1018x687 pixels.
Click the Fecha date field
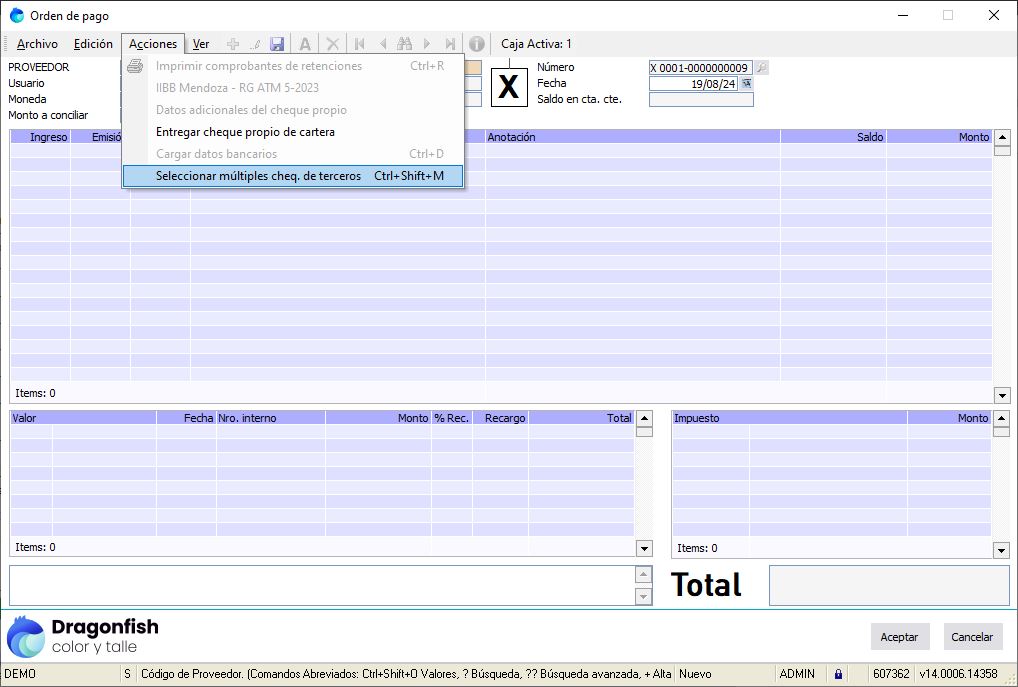[693, 84]
